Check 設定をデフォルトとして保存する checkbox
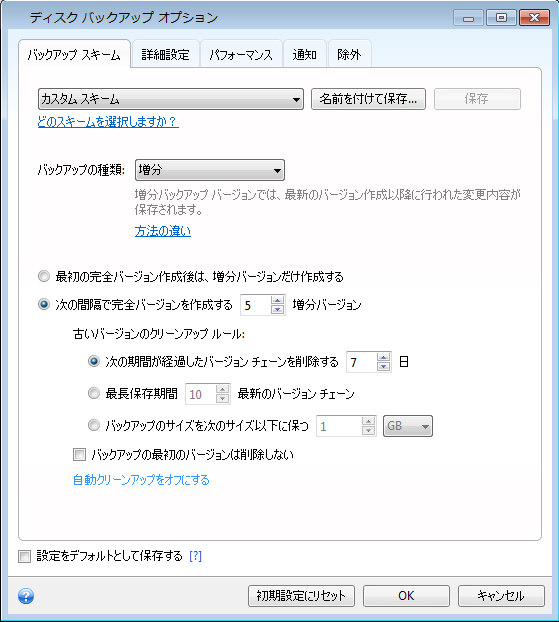This screenshot has height=622, width=559. [24, 556]
